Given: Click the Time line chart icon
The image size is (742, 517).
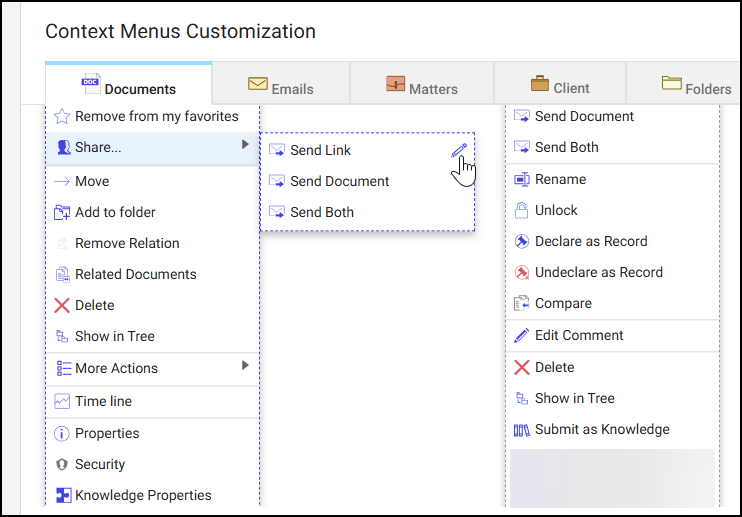Looking at the screenshot, I should click(x=62, y=401).
